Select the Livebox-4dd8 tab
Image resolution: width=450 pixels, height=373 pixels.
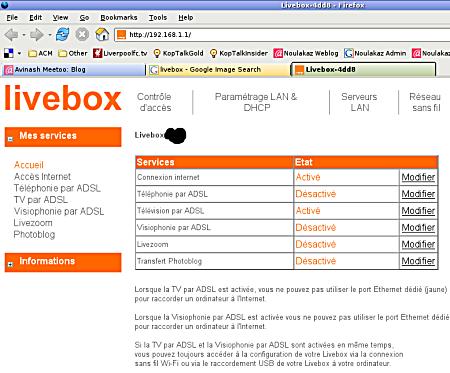pyautogui.click(x=363, y=69)
